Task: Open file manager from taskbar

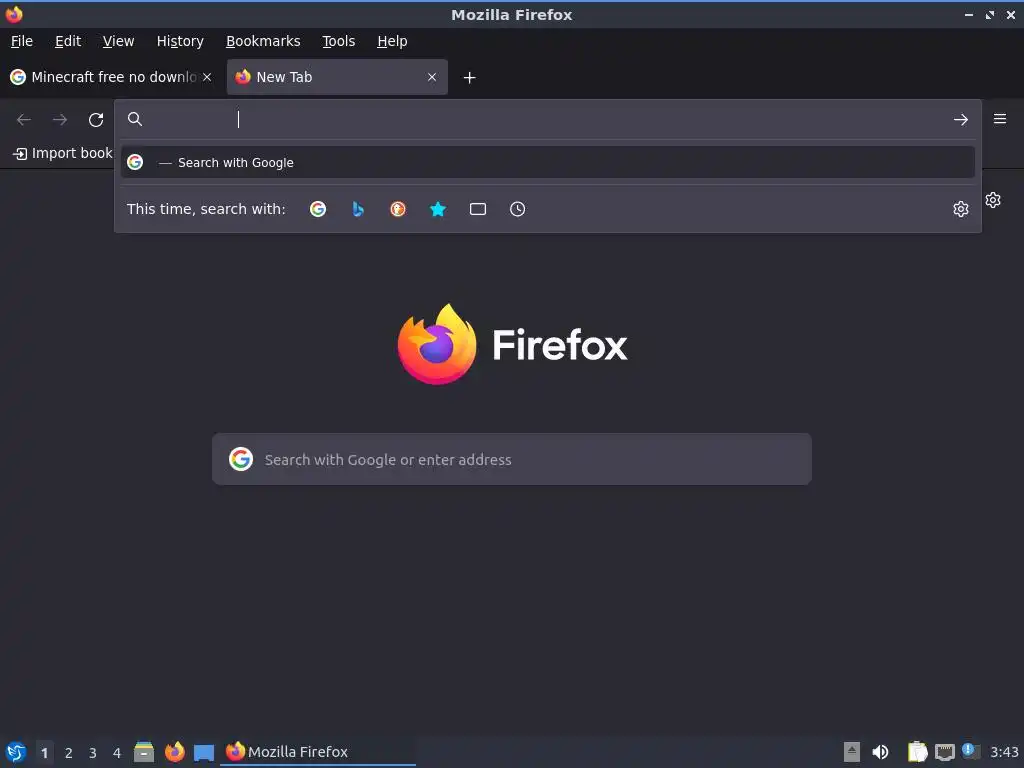Action: tap(144, 752)
